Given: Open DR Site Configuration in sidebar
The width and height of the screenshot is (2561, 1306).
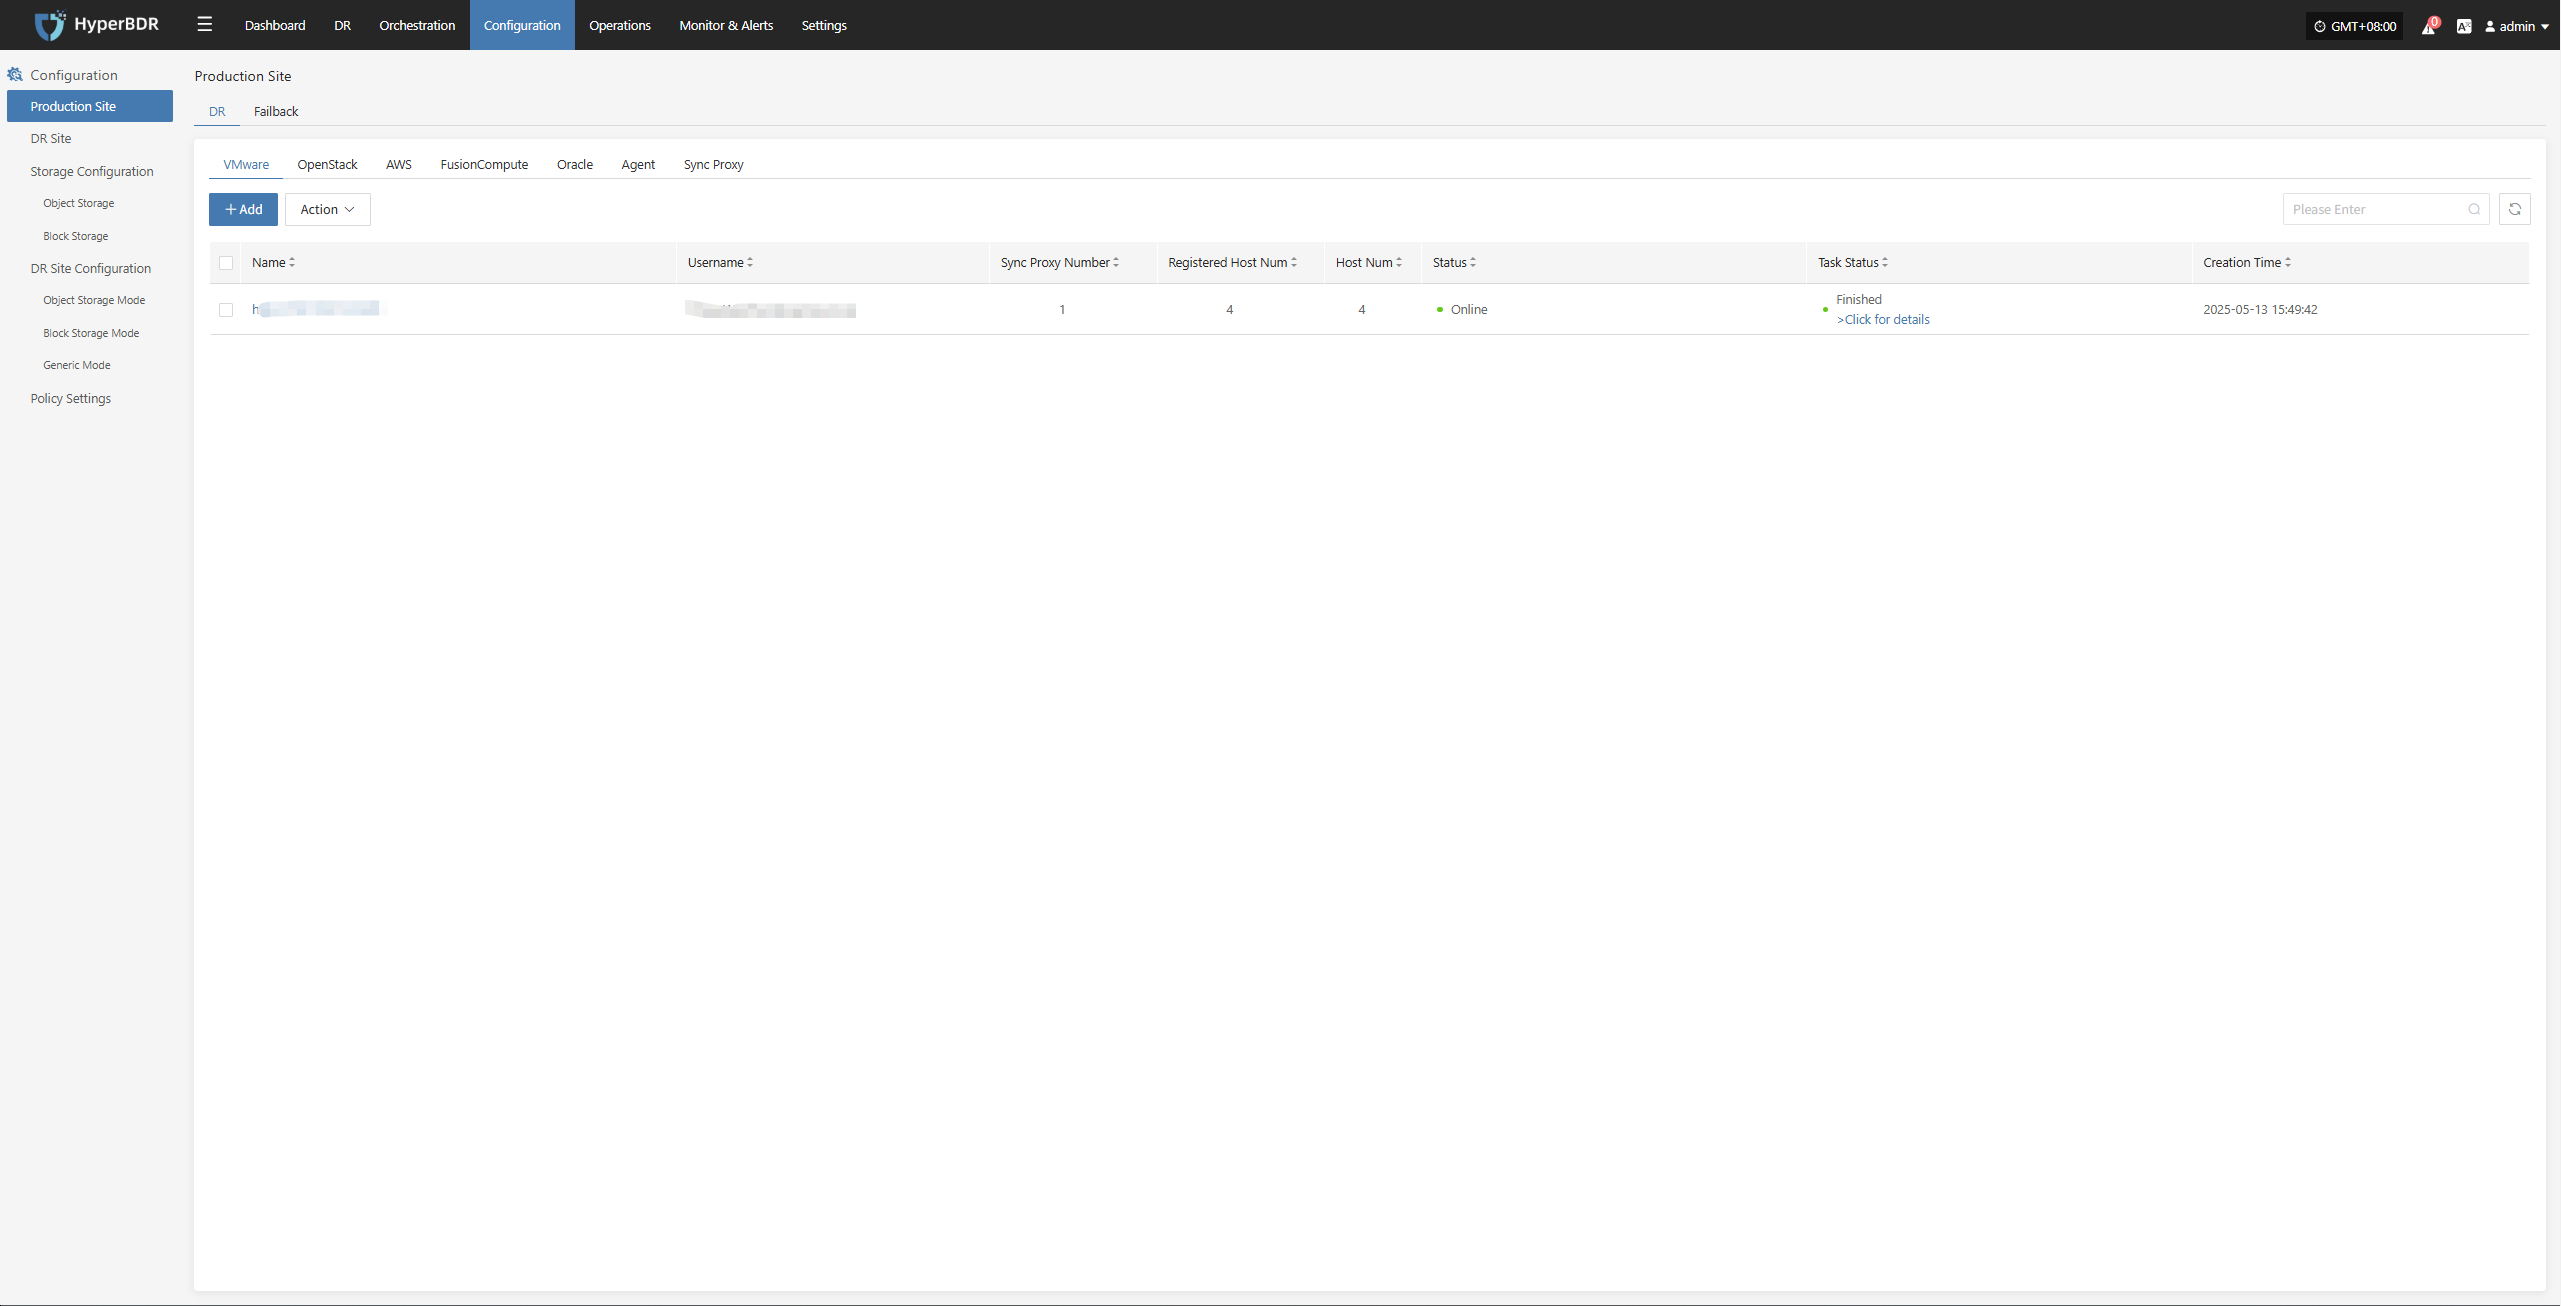Looking at the screenshot, I should coord(91,268).
